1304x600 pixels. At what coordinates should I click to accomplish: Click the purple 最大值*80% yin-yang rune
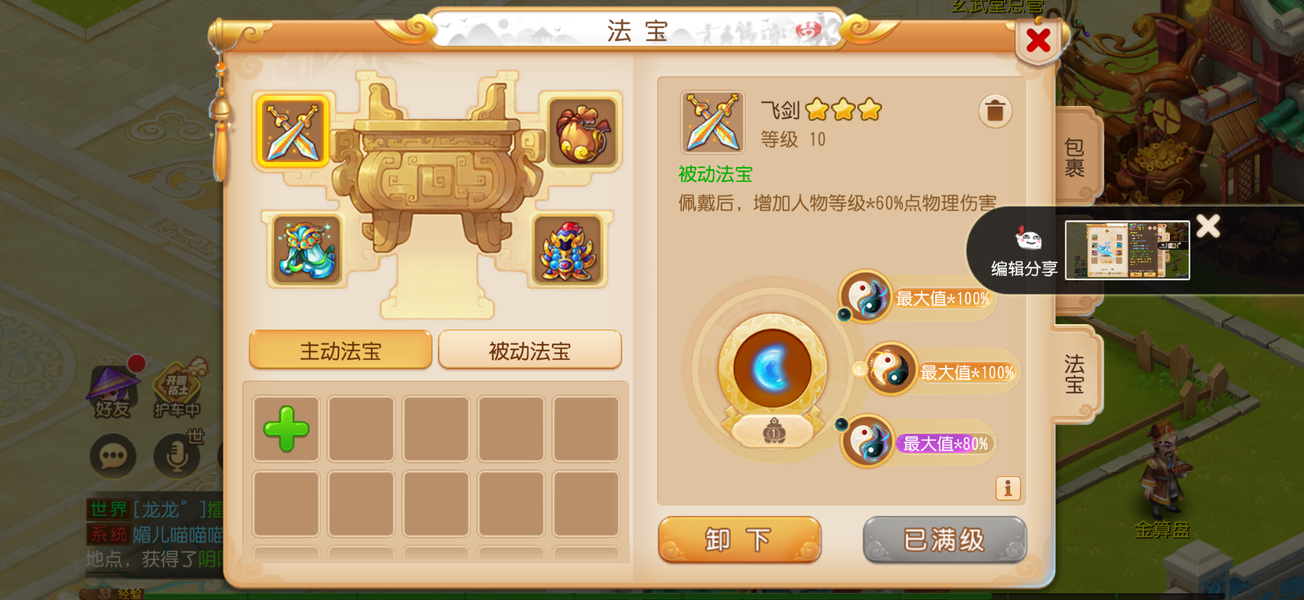click(x=866, y=442)
